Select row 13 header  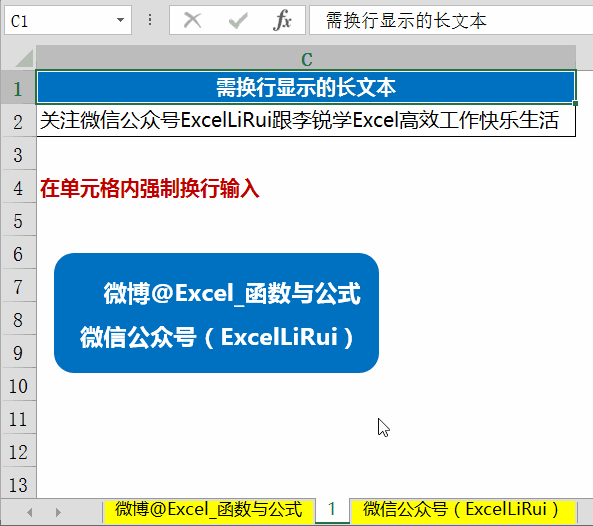[18, 483]
